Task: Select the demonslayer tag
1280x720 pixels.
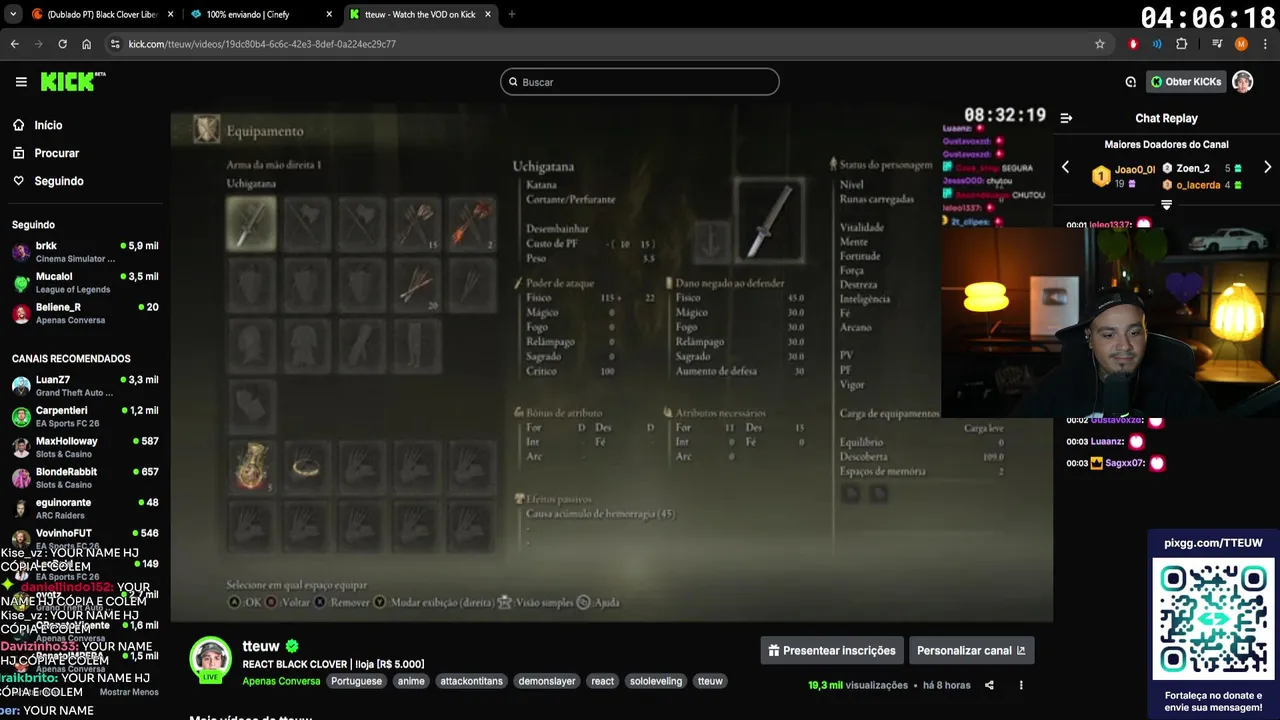Action: [x=547, y=681]
